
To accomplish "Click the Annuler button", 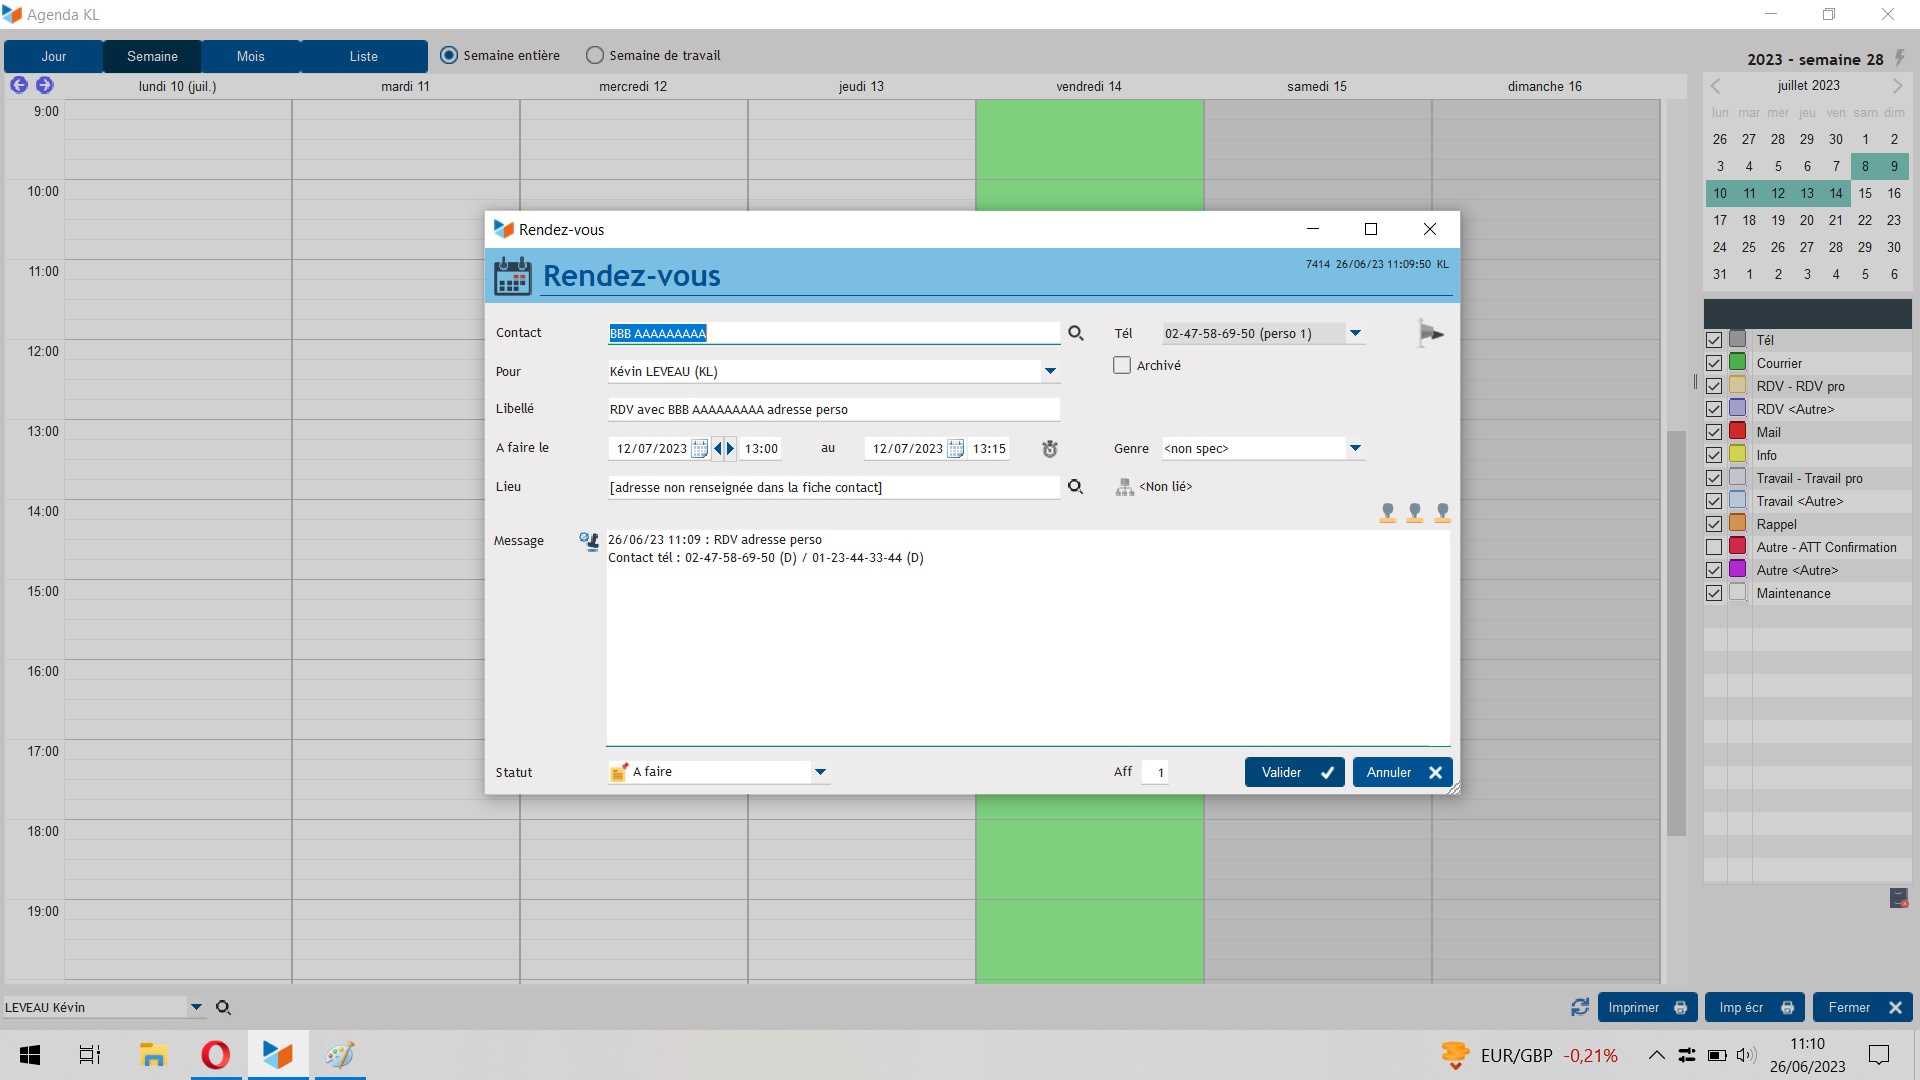I will pyautogui.click(x=1402, y=772).
